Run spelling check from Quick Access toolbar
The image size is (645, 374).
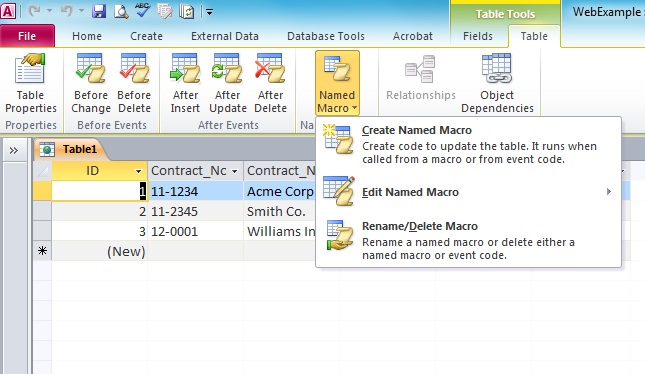pos(142,11)
